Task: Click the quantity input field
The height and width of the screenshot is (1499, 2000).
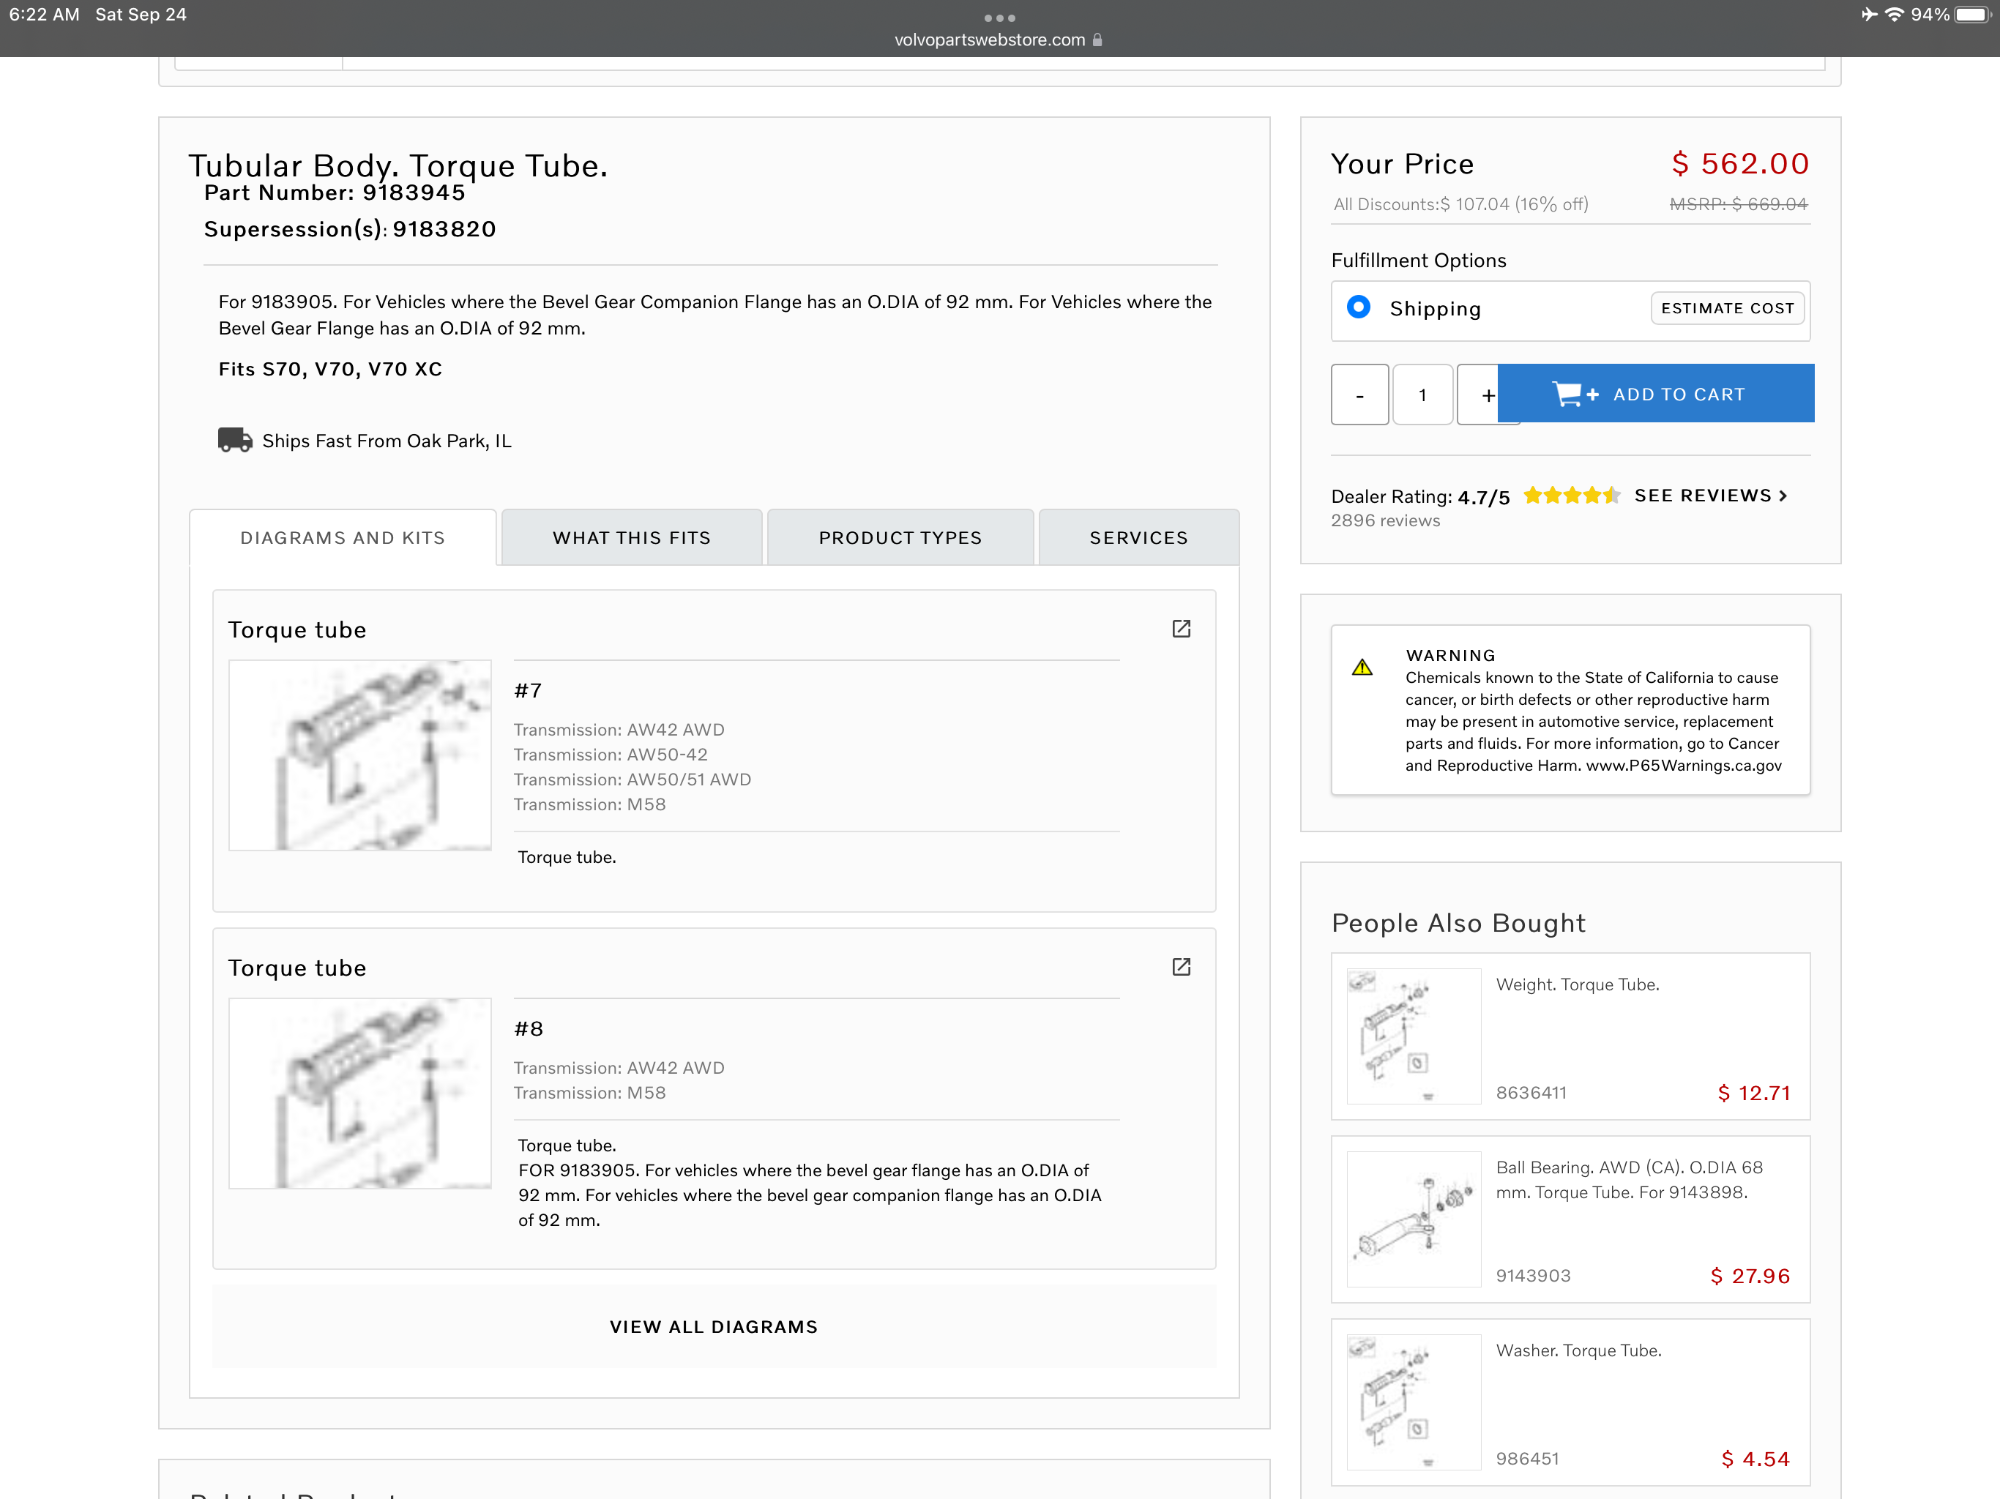Action: [x=1422, y=395]
